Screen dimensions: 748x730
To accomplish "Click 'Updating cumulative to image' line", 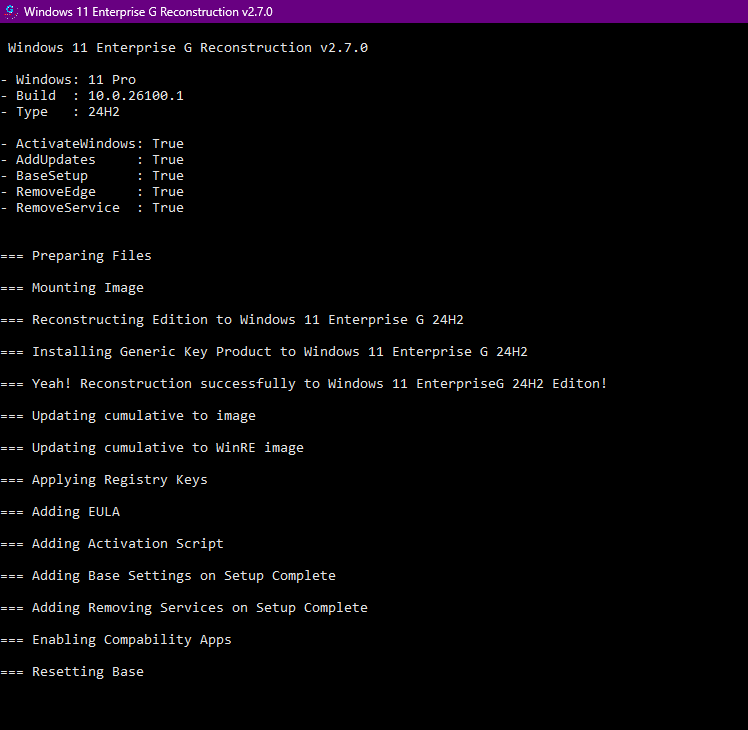I will [x=128, y=416].
